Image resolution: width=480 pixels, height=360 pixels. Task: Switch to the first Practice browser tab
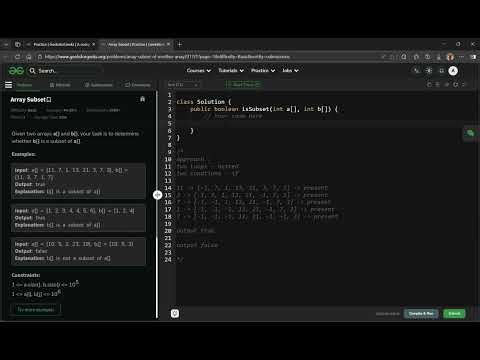(x=61, y=44)
